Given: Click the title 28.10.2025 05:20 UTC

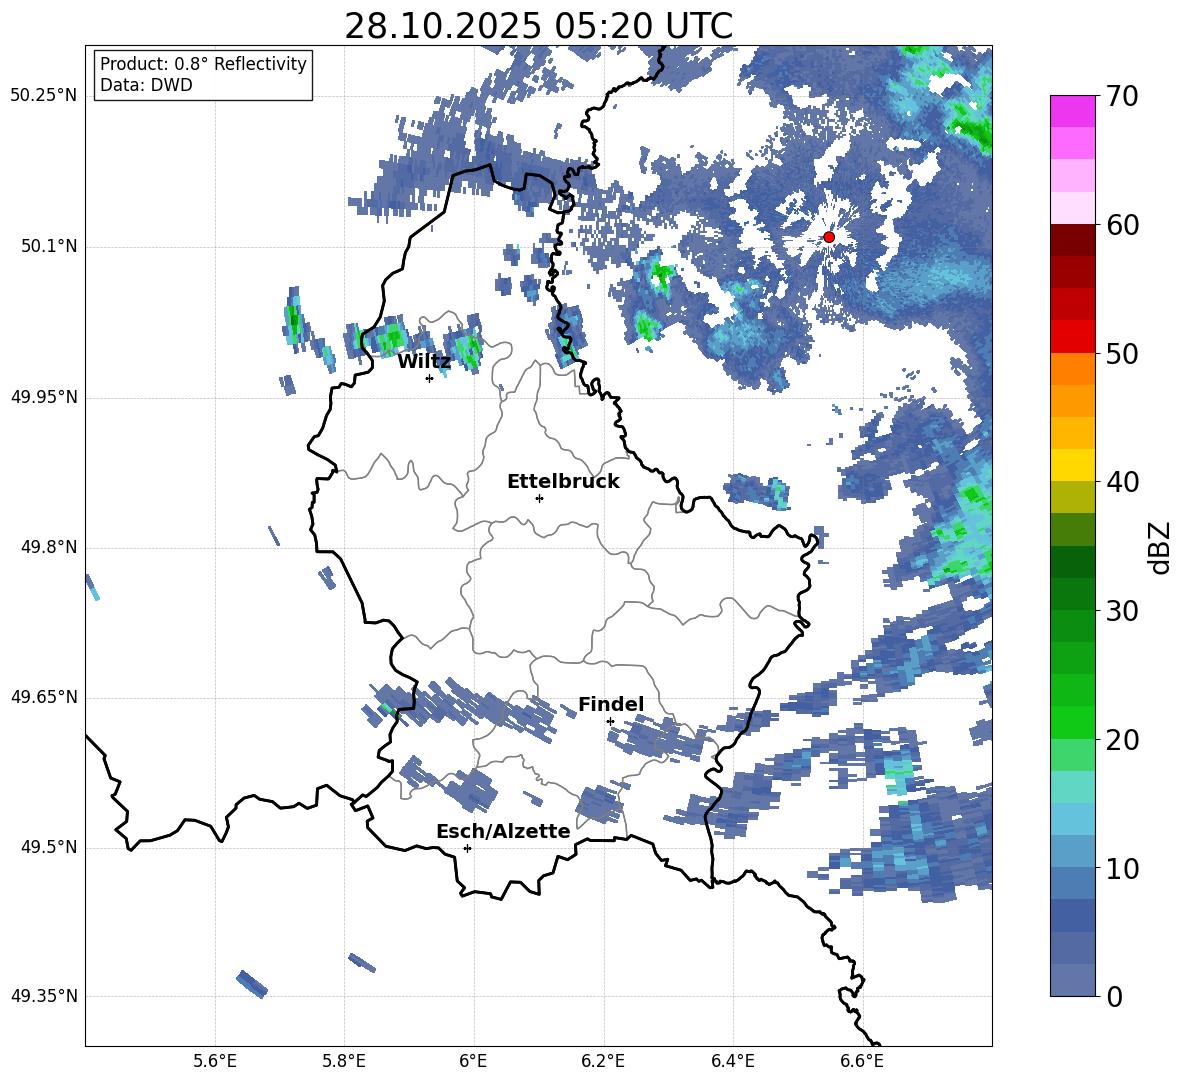Looking at the screenshot, I should [538, 26].
